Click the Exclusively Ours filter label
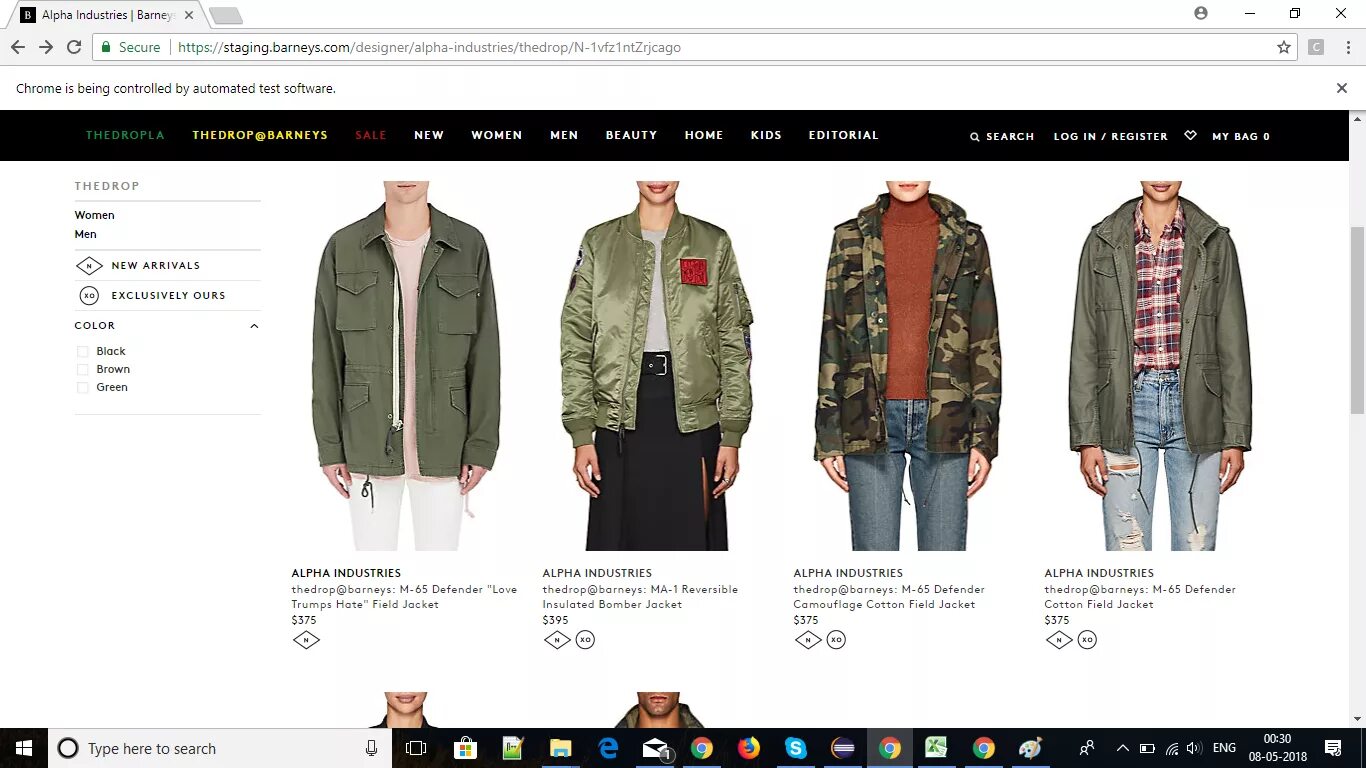The height and width of the screenshot is (768, 1366). (168, 295)
